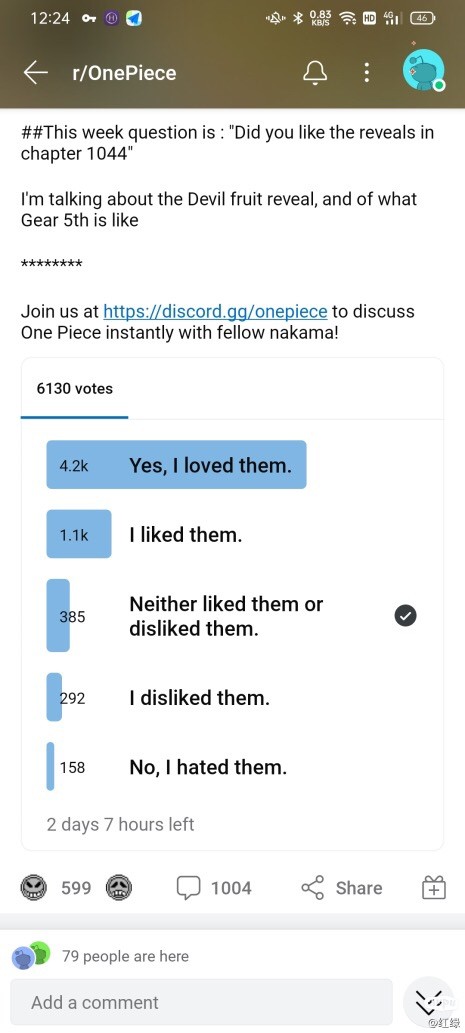This screenshot has height=1033, width=465.
Task: Tap the gift award icon
Action: click(434, 887)
